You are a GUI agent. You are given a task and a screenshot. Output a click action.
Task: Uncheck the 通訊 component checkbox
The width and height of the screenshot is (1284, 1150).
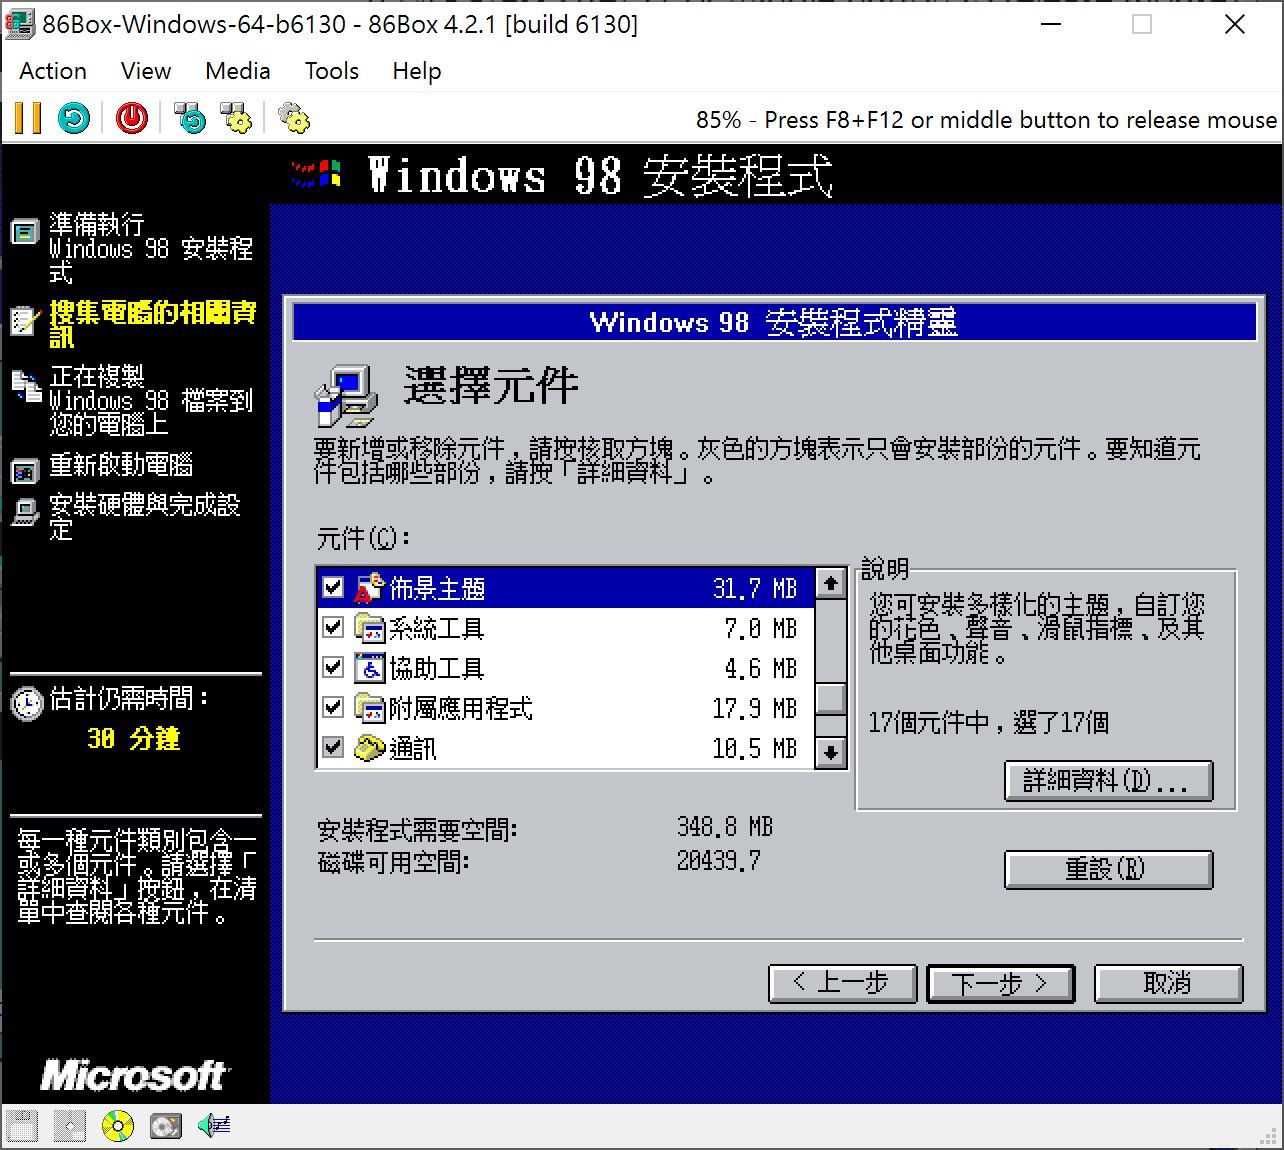coord(333,748)
